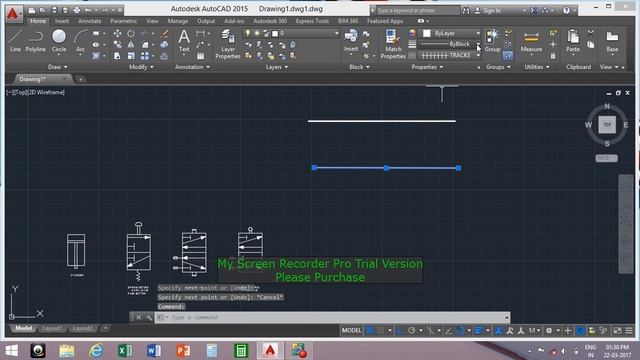Select the Mirror tool
The width and height of the screenshot is (640, 360).
131,44
